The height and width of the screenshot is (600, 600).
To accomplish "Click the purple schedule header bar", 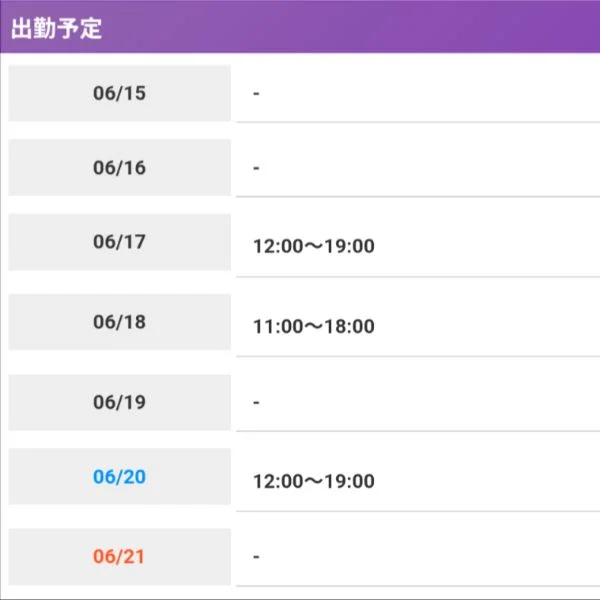I will click(x=300, y=26).
